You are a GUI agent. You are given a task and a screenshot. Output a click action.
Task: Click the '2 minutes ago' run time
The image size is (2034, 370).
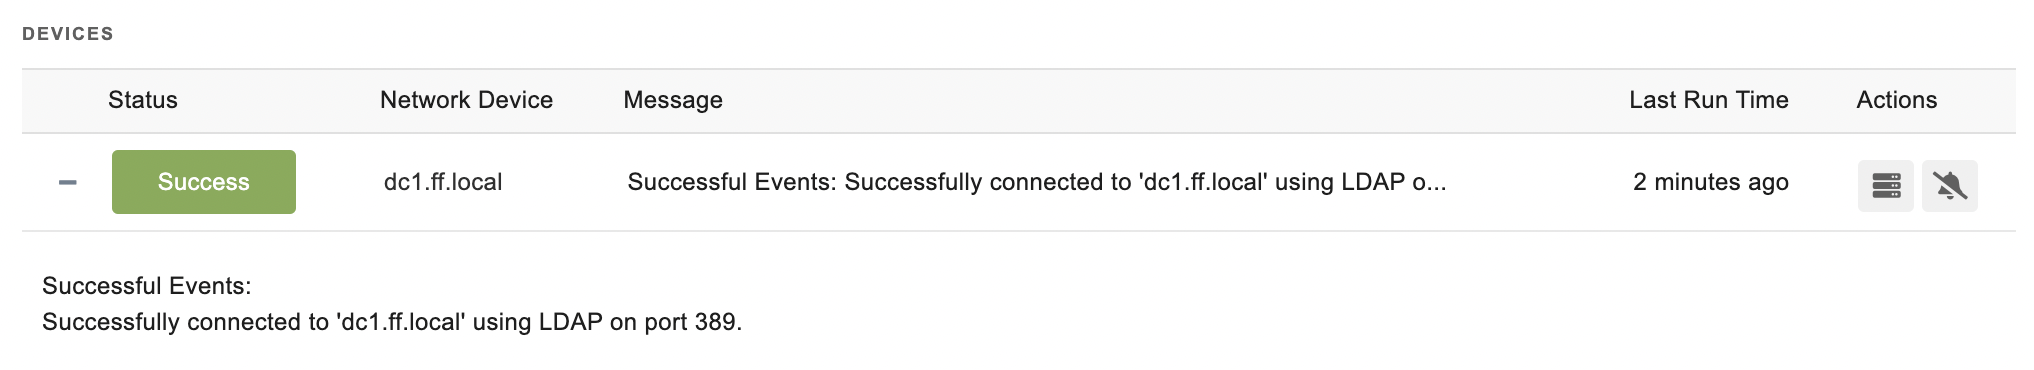point(1711,182)
